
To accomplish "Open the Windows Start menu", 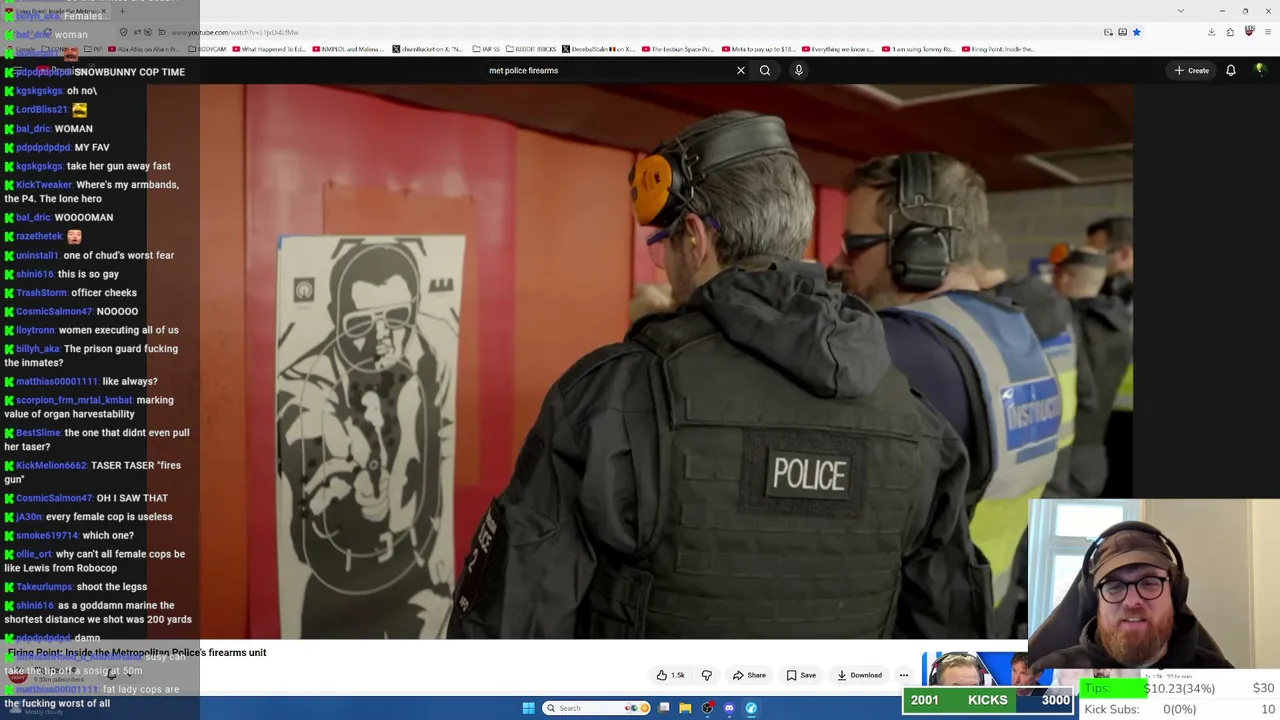I will [x=528, y=708].
